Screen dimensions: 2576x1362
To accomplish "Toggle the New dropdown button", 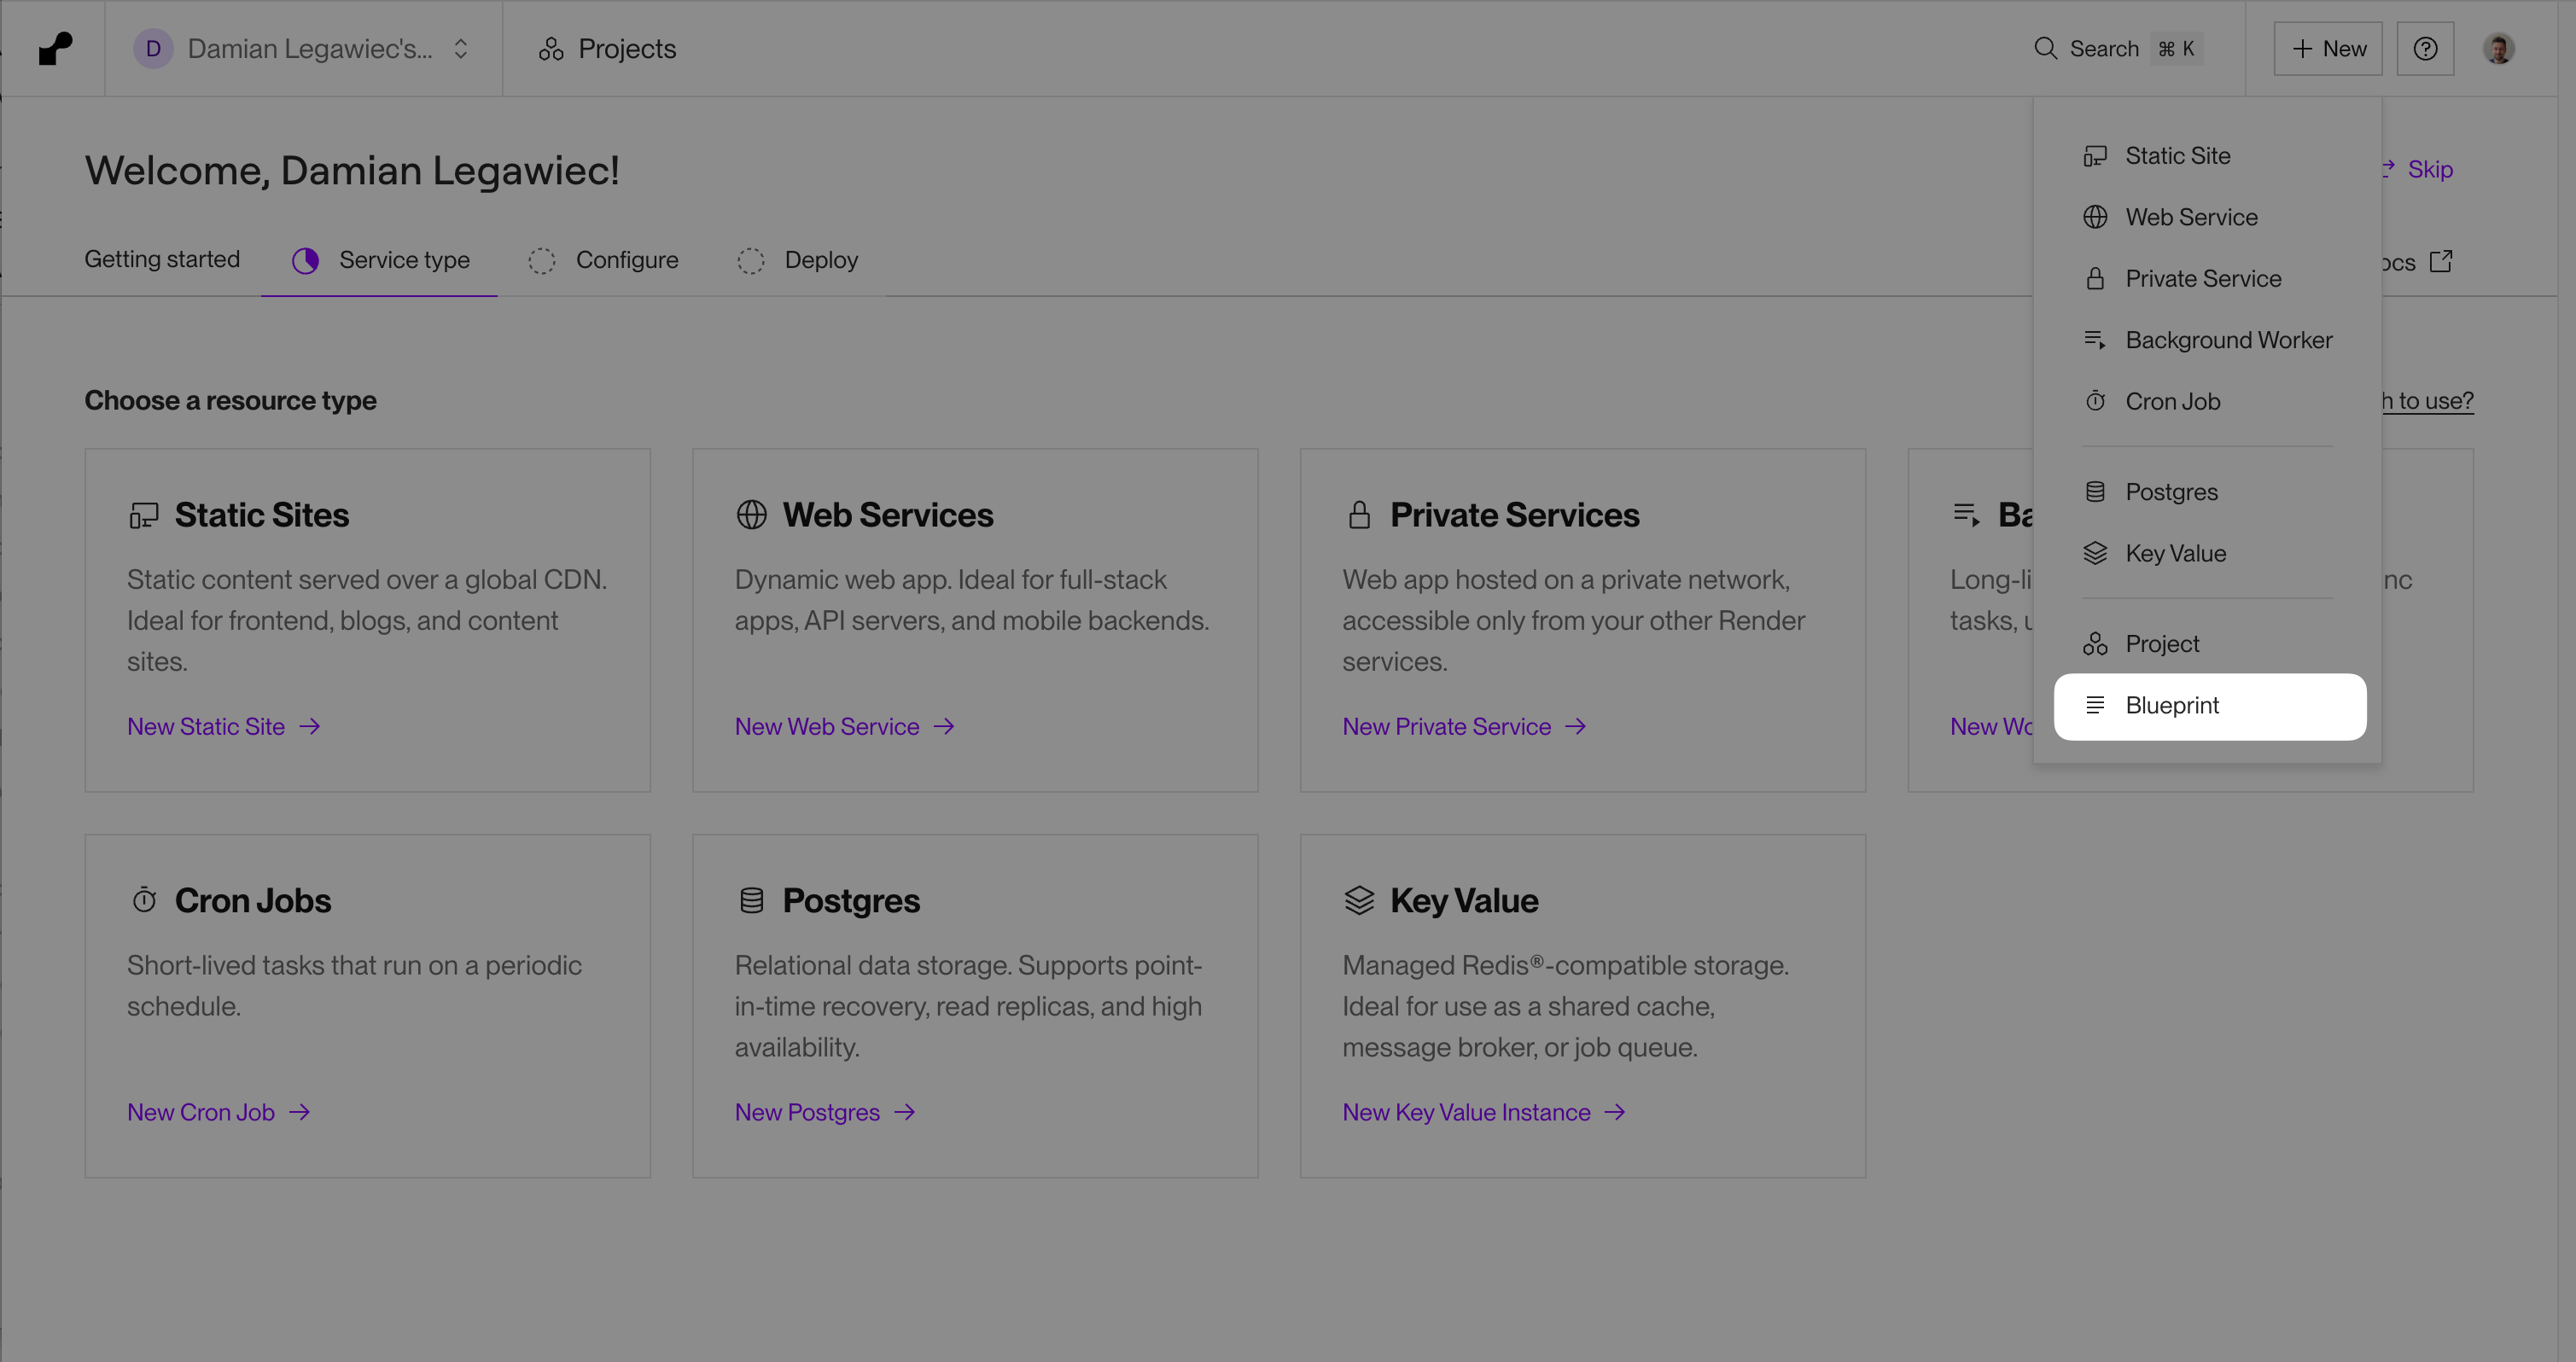I will 2327,48.
